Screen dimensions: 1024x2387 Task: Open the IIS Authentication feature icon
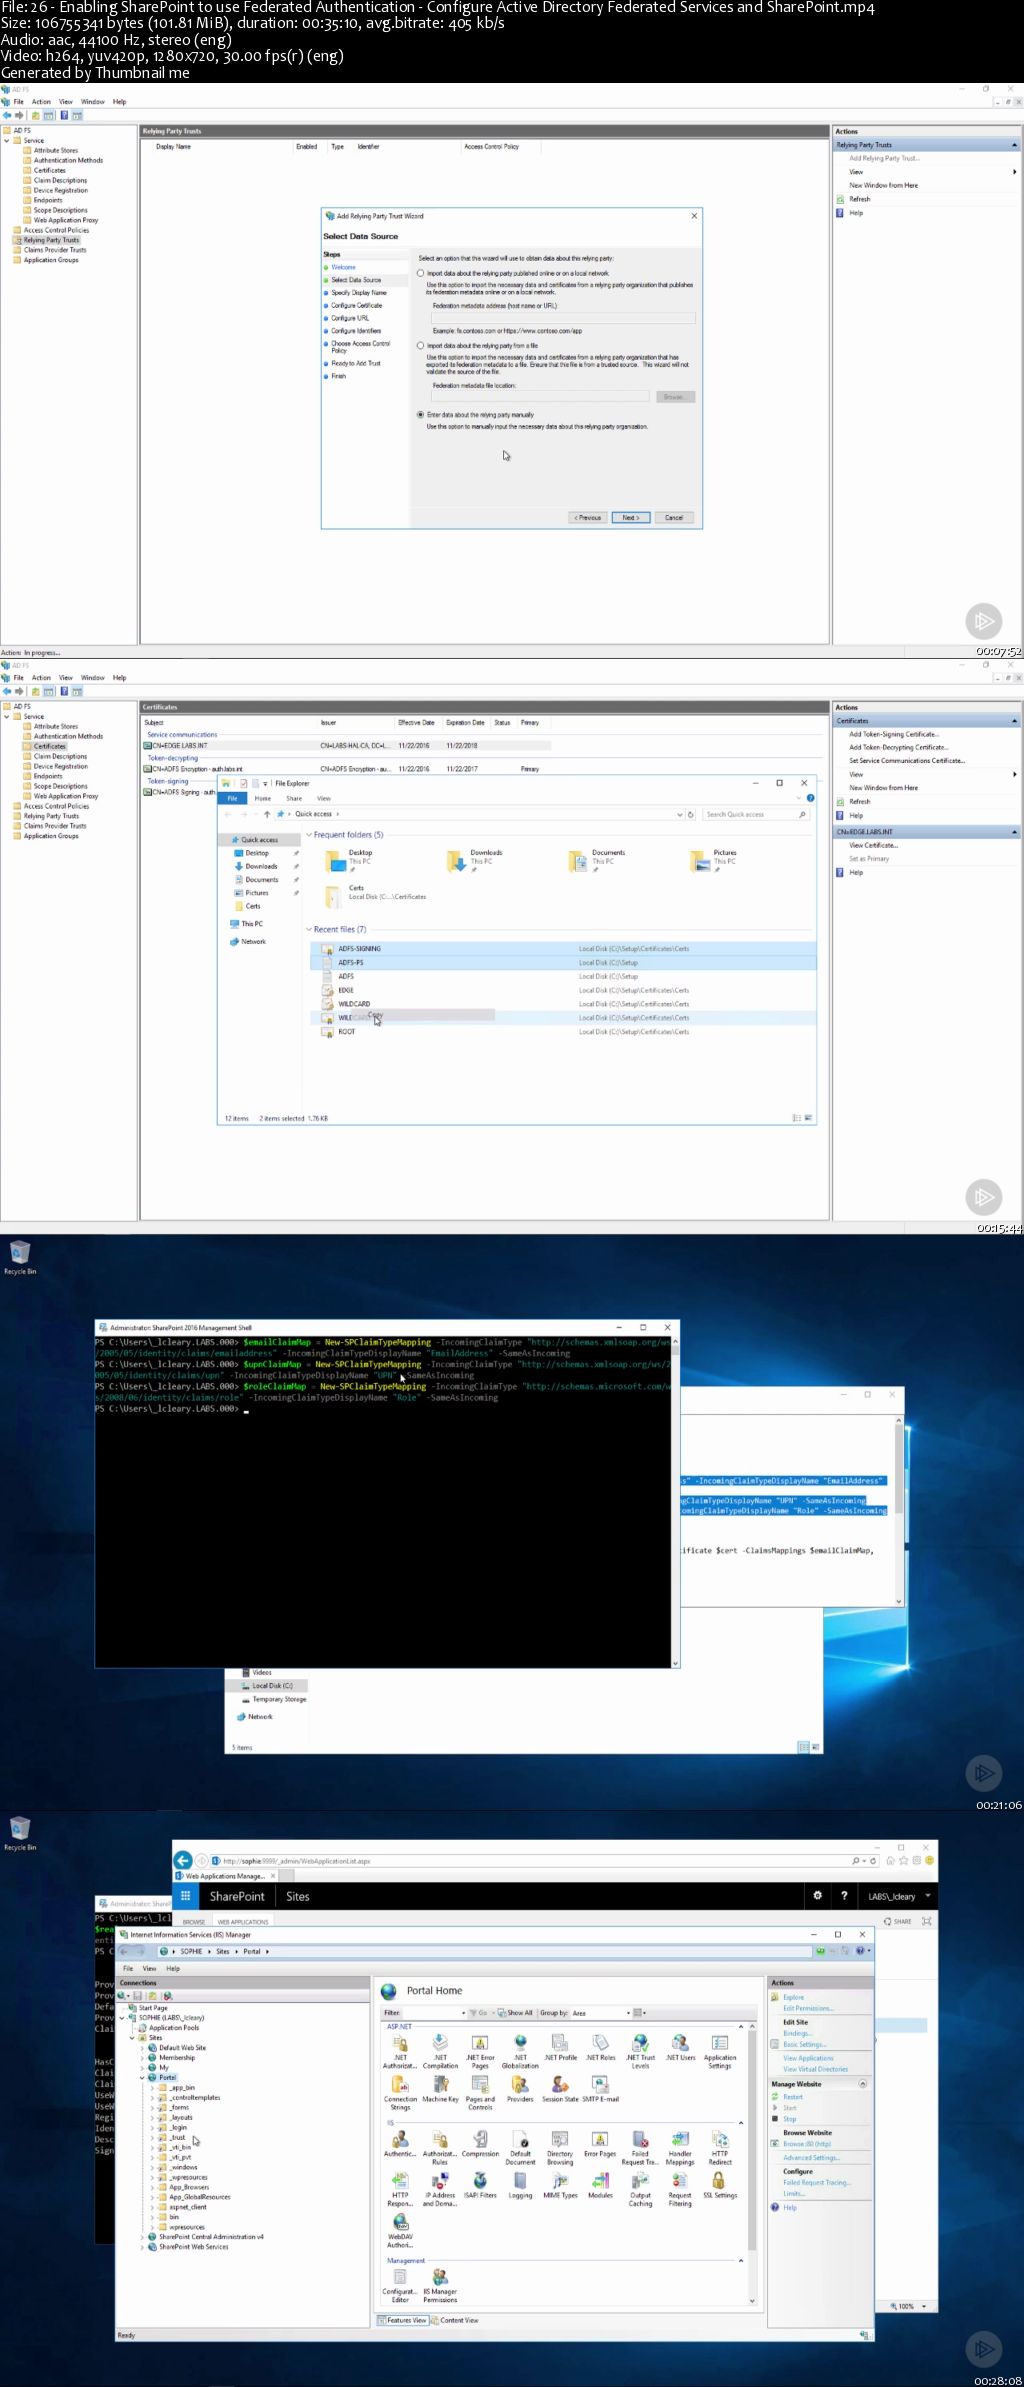(x=400, y=2144)
